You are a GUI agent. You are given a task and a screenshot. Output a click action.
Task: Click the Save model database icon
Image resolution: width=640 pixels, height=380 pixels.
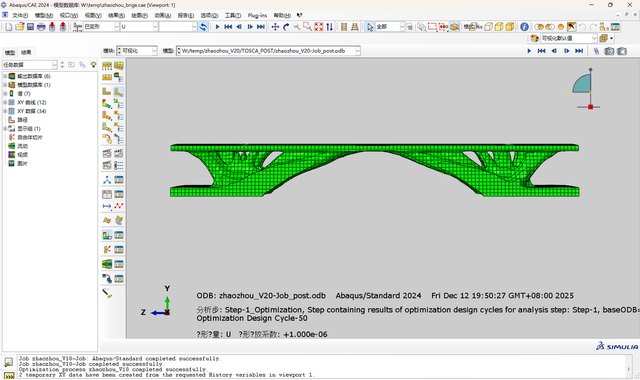[x=30, y=27]
